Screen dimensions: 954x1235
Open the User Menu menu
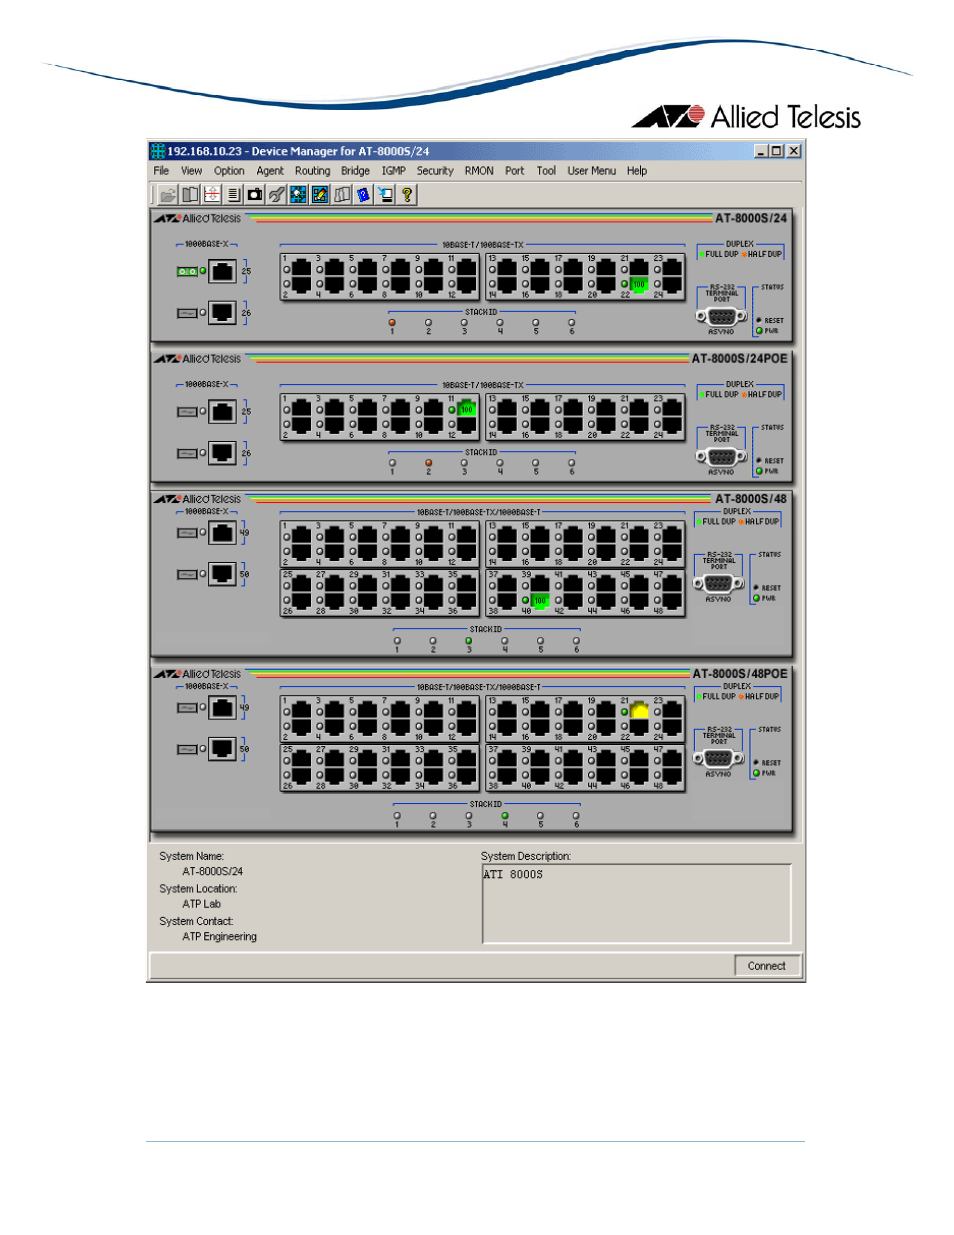coord(592,171)
